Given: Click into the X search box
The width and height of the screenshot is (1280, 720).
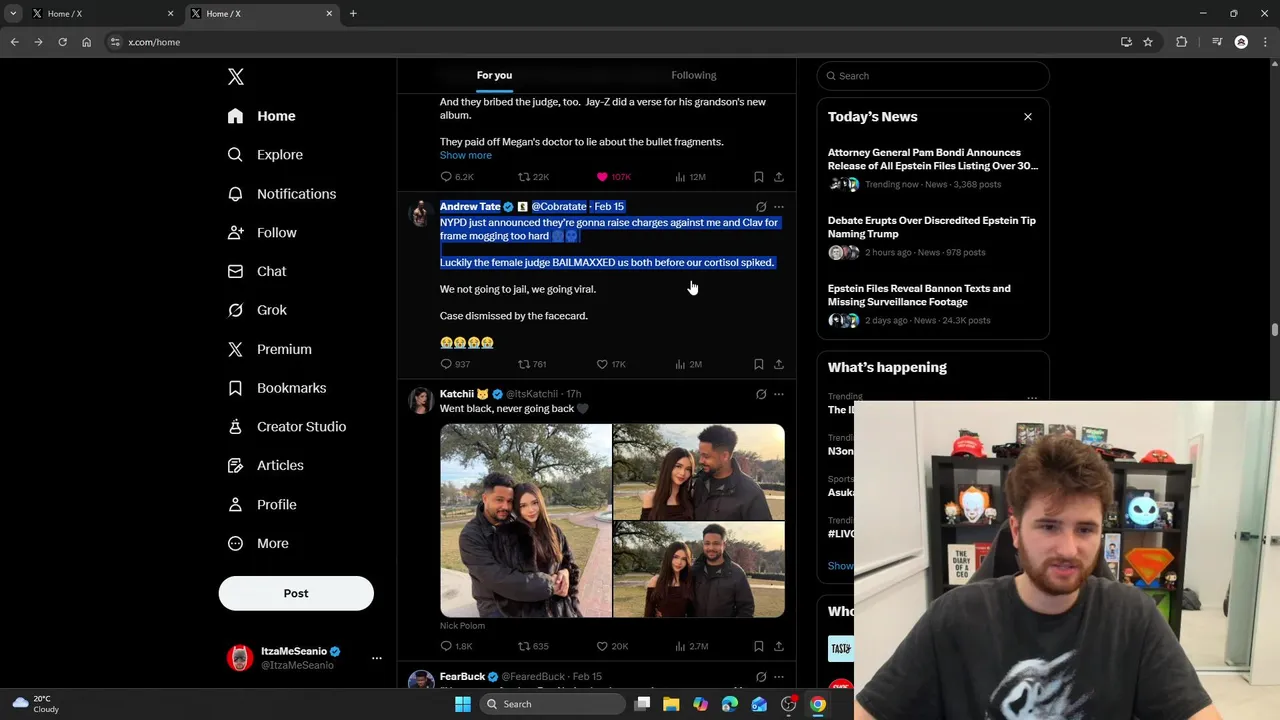Looking at the screenshot, I should (933, 76).
